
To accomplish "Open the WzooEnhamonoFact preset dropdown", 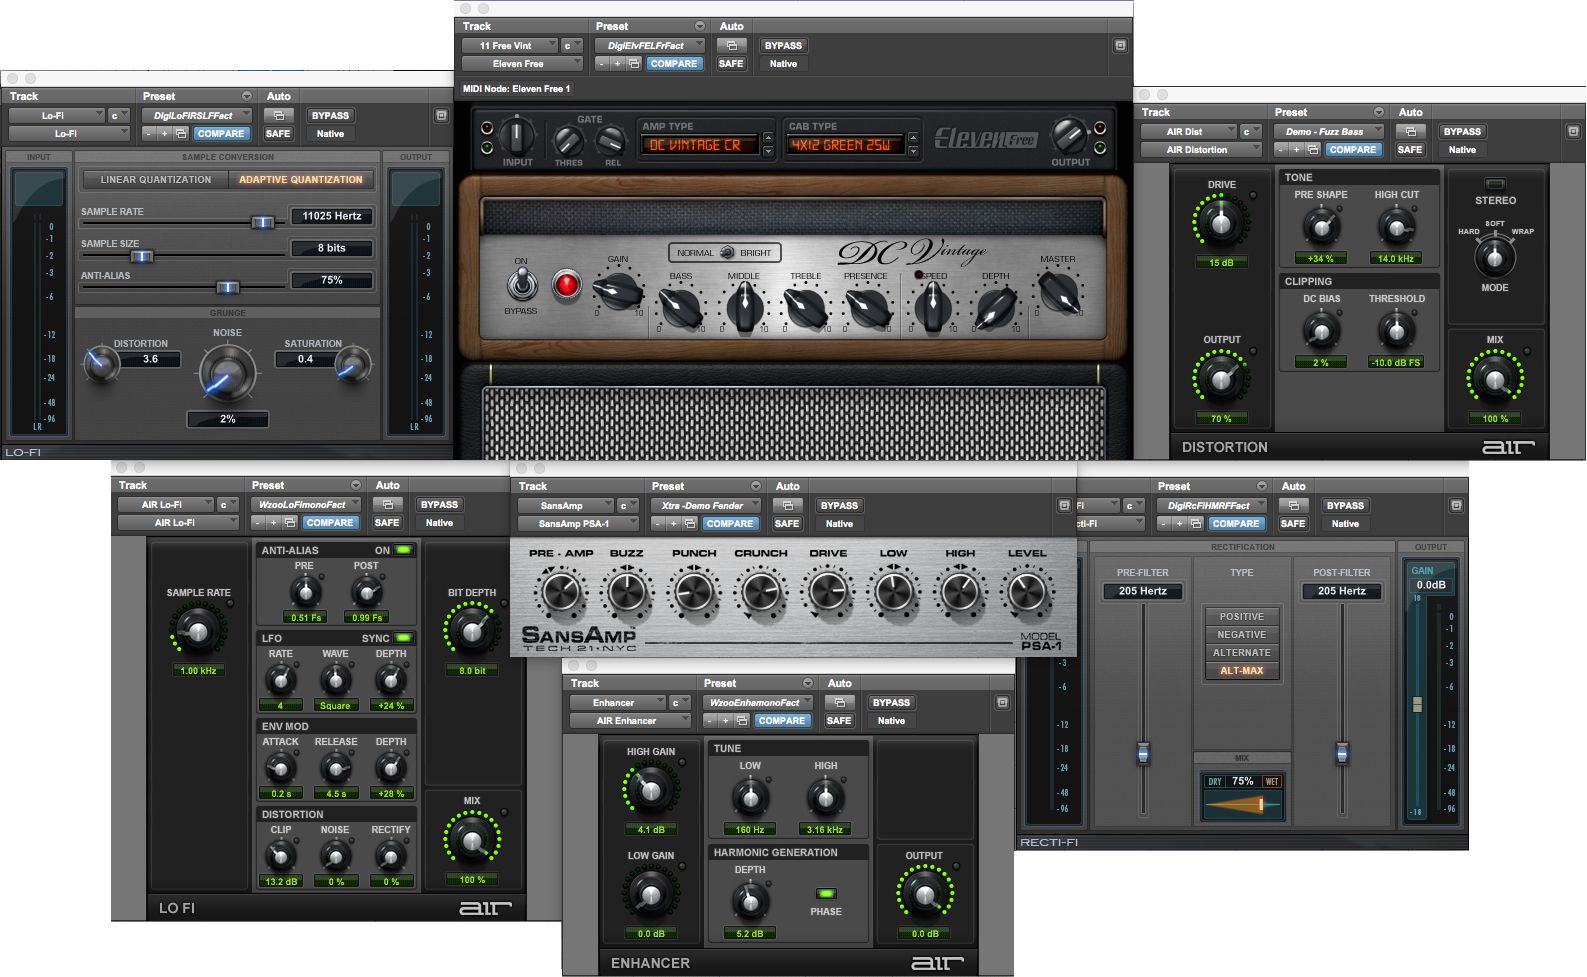I will pos(757,703).
